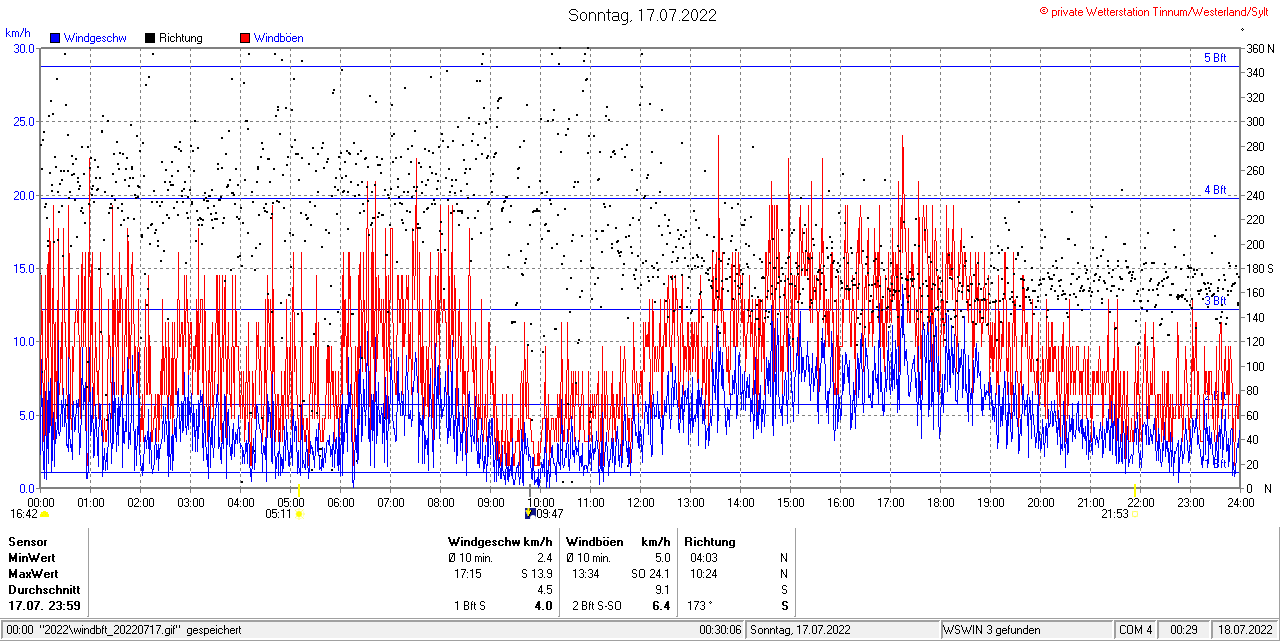Click the 24:00 tick on the time axis

click(1241, 502)
